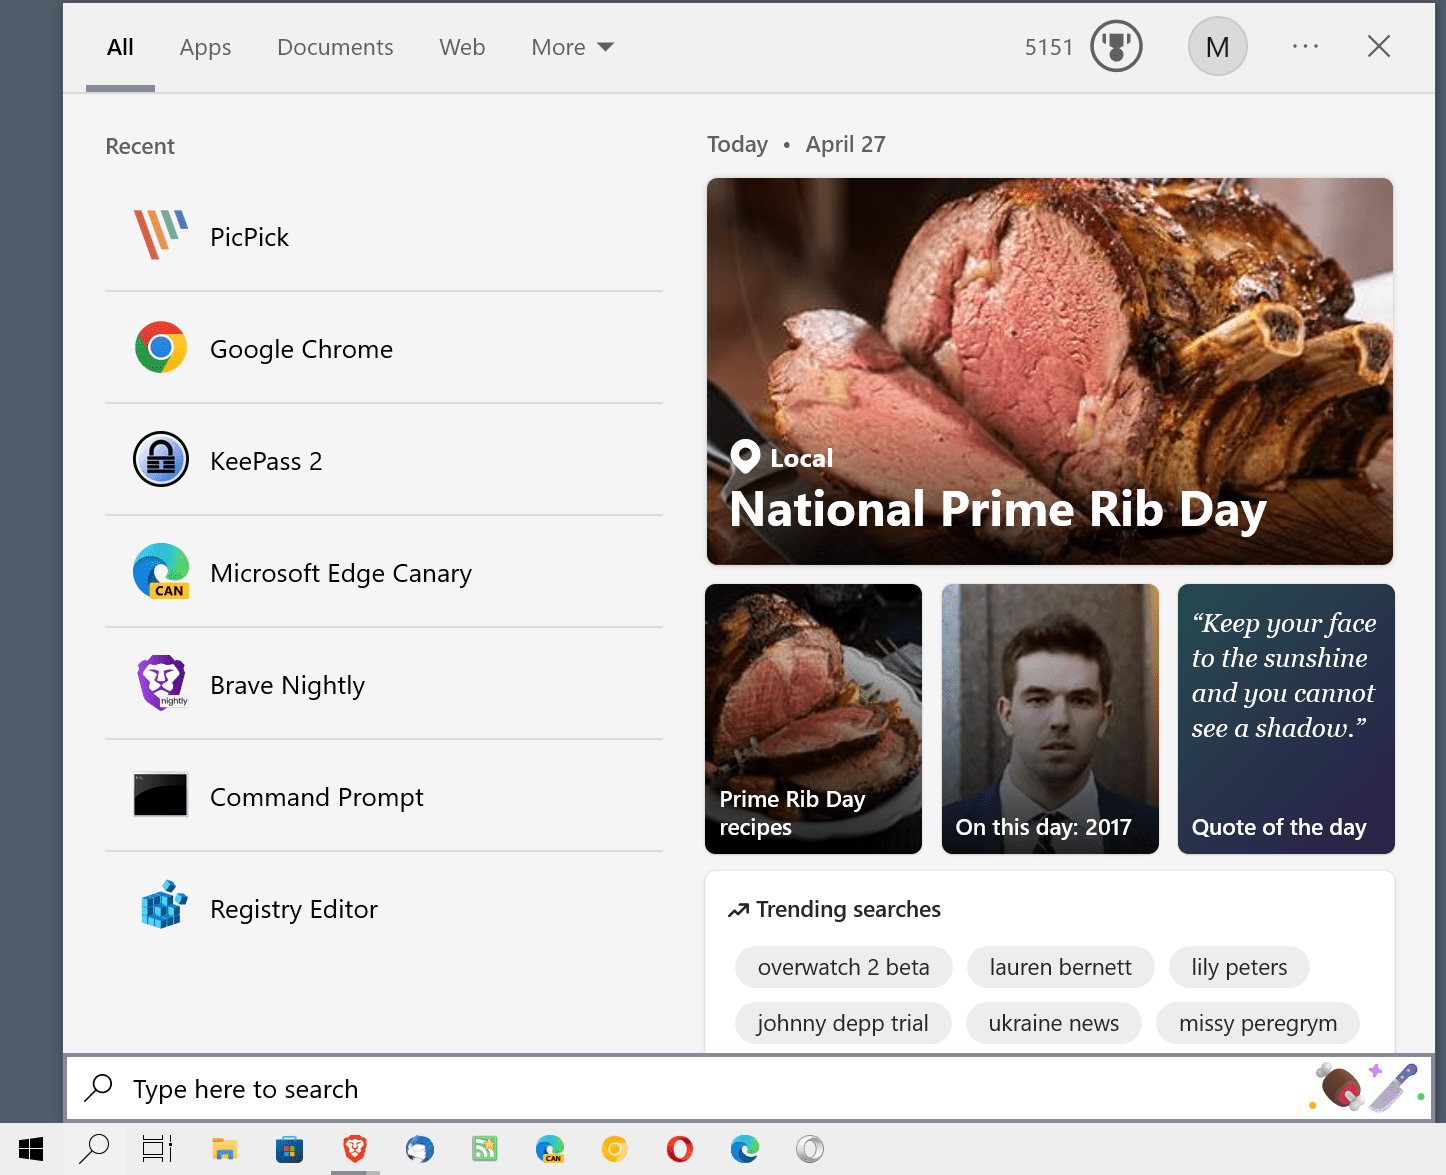This screenshot has height=1175, width=1446.
Task: Search trending 'johnny depp trial'
Action: (843, 1023)
